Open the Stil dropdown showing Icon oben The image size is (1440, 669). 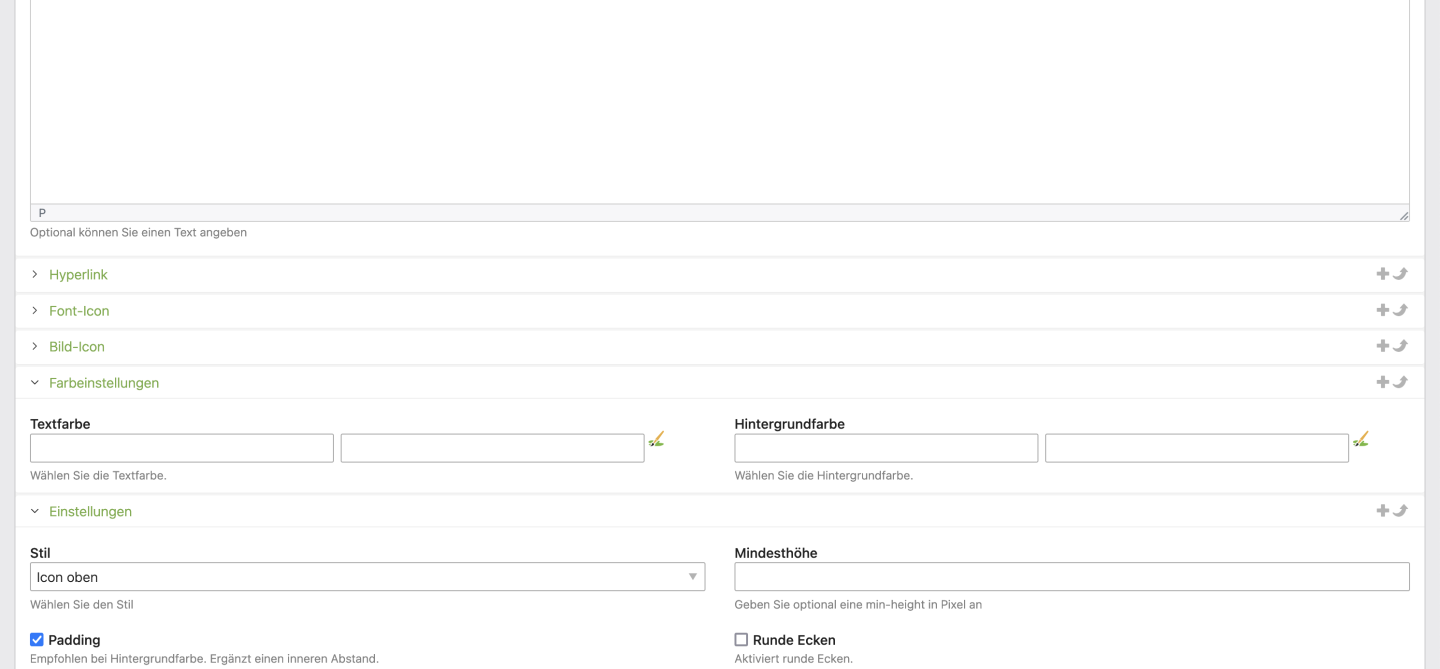(367, 577)
